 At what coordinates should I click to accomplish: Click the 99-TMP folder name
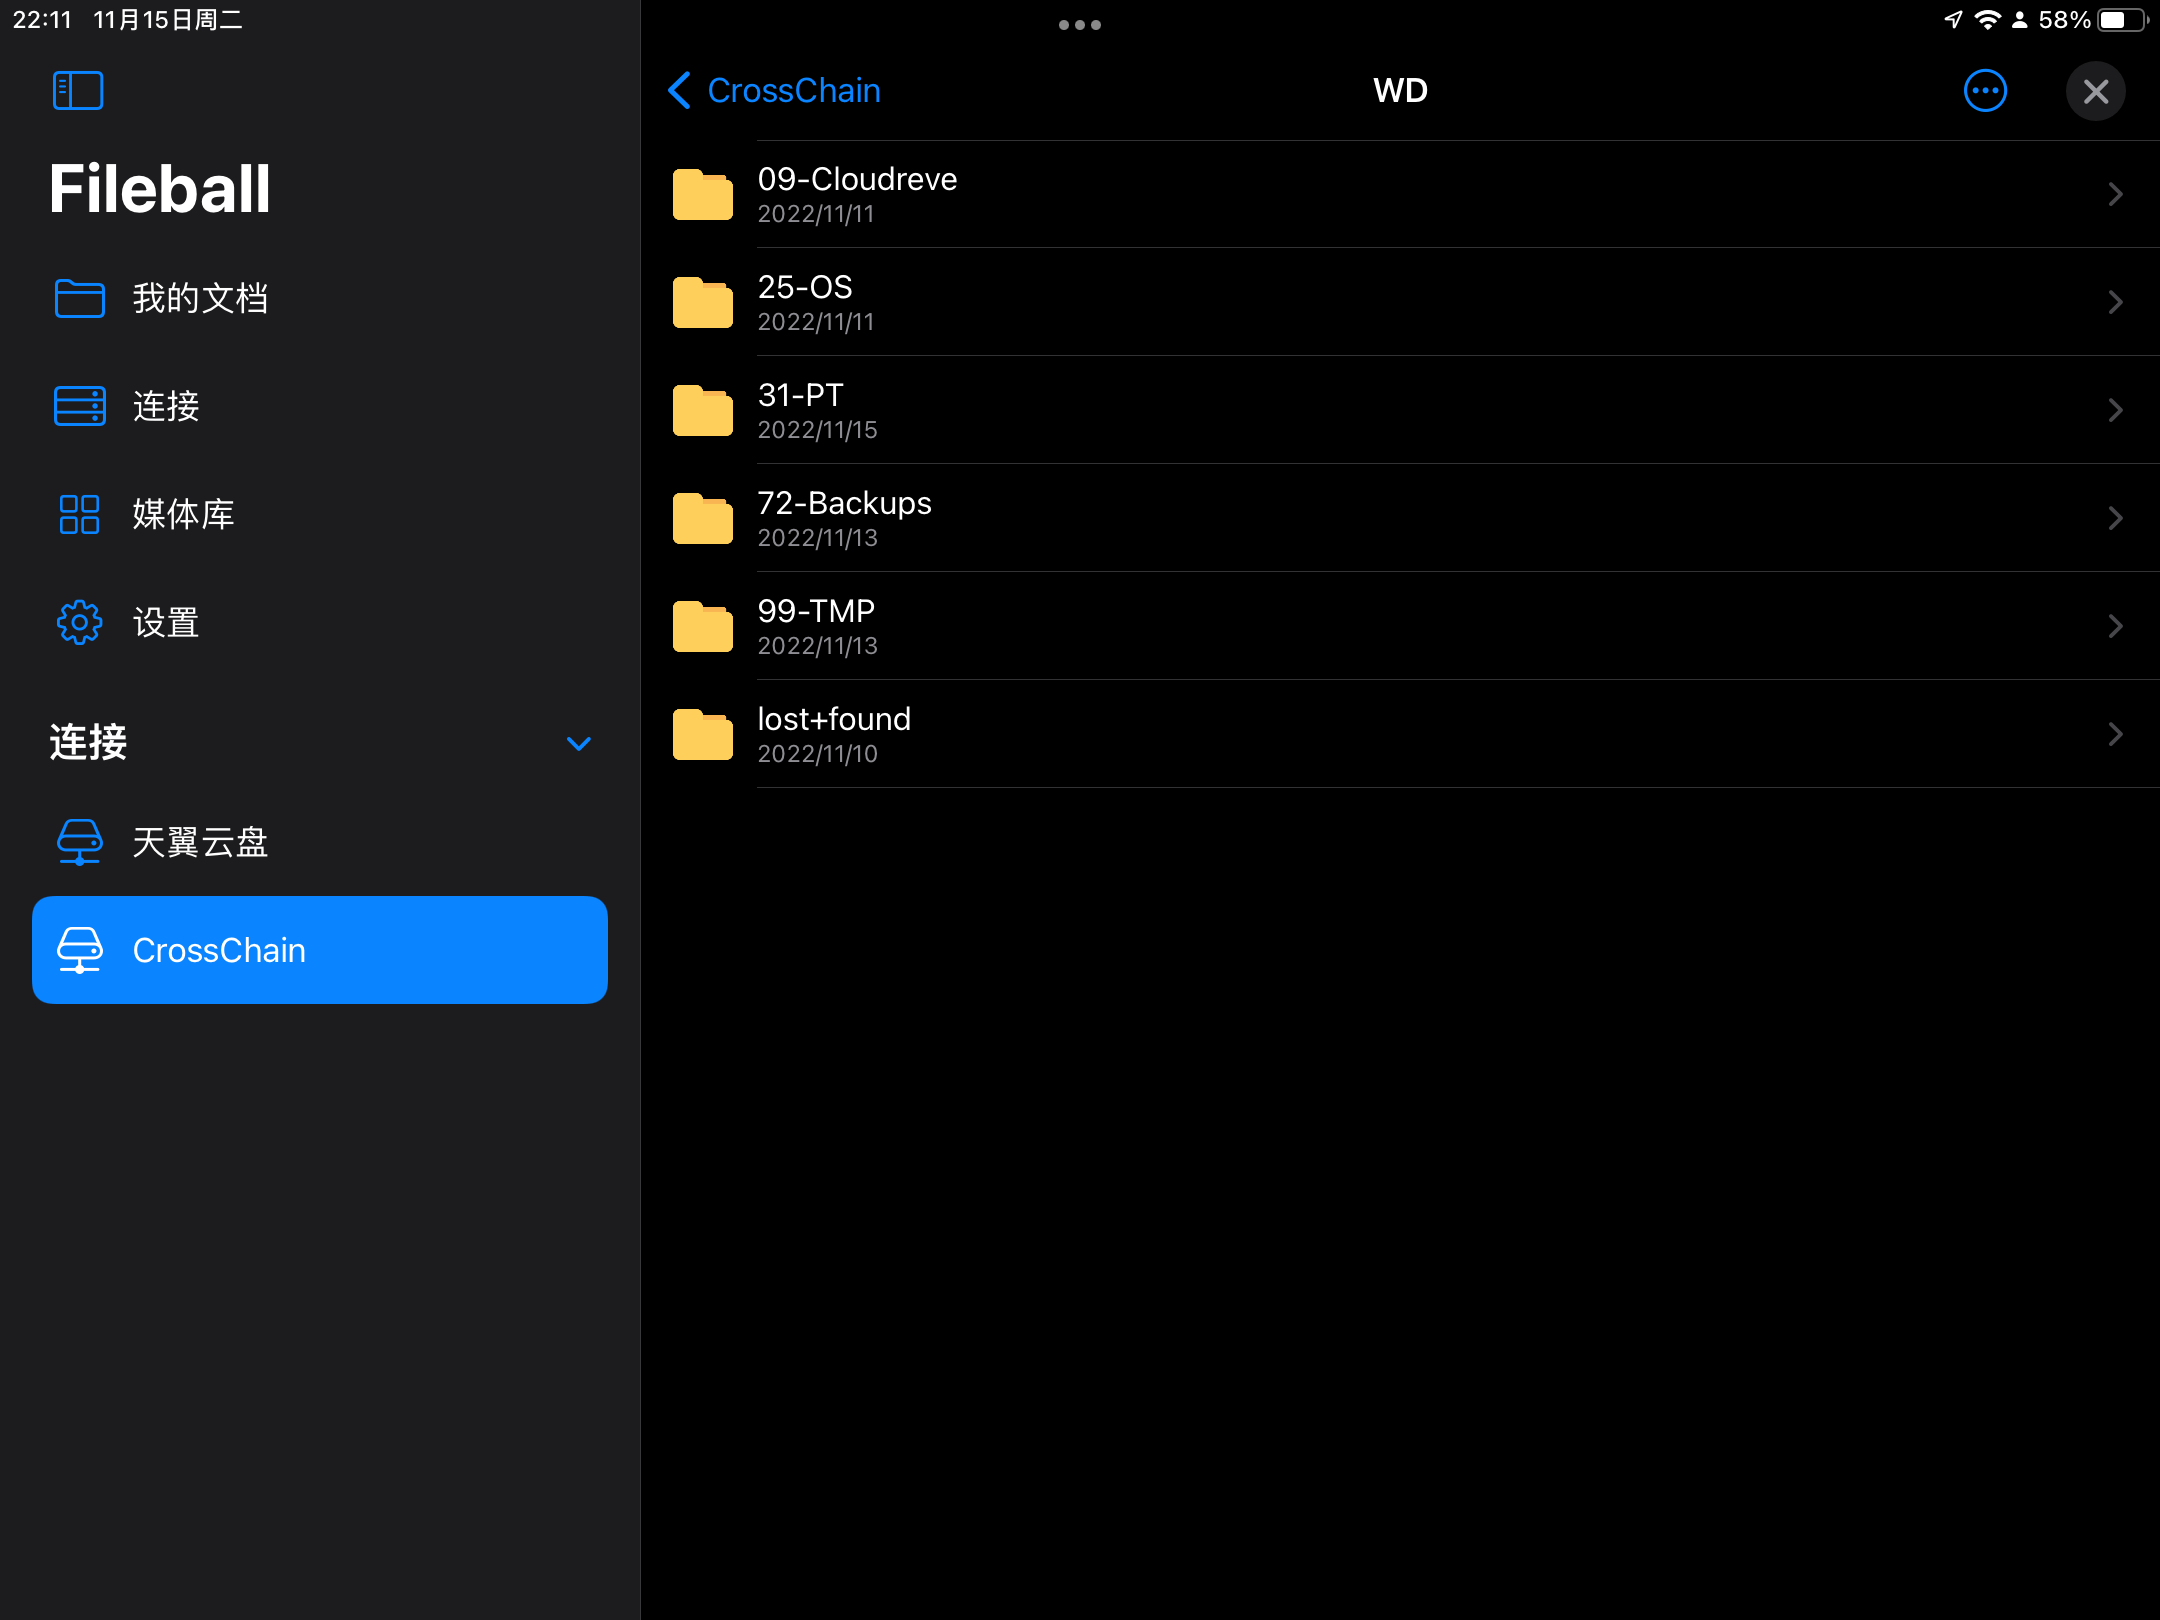[816, 611]
